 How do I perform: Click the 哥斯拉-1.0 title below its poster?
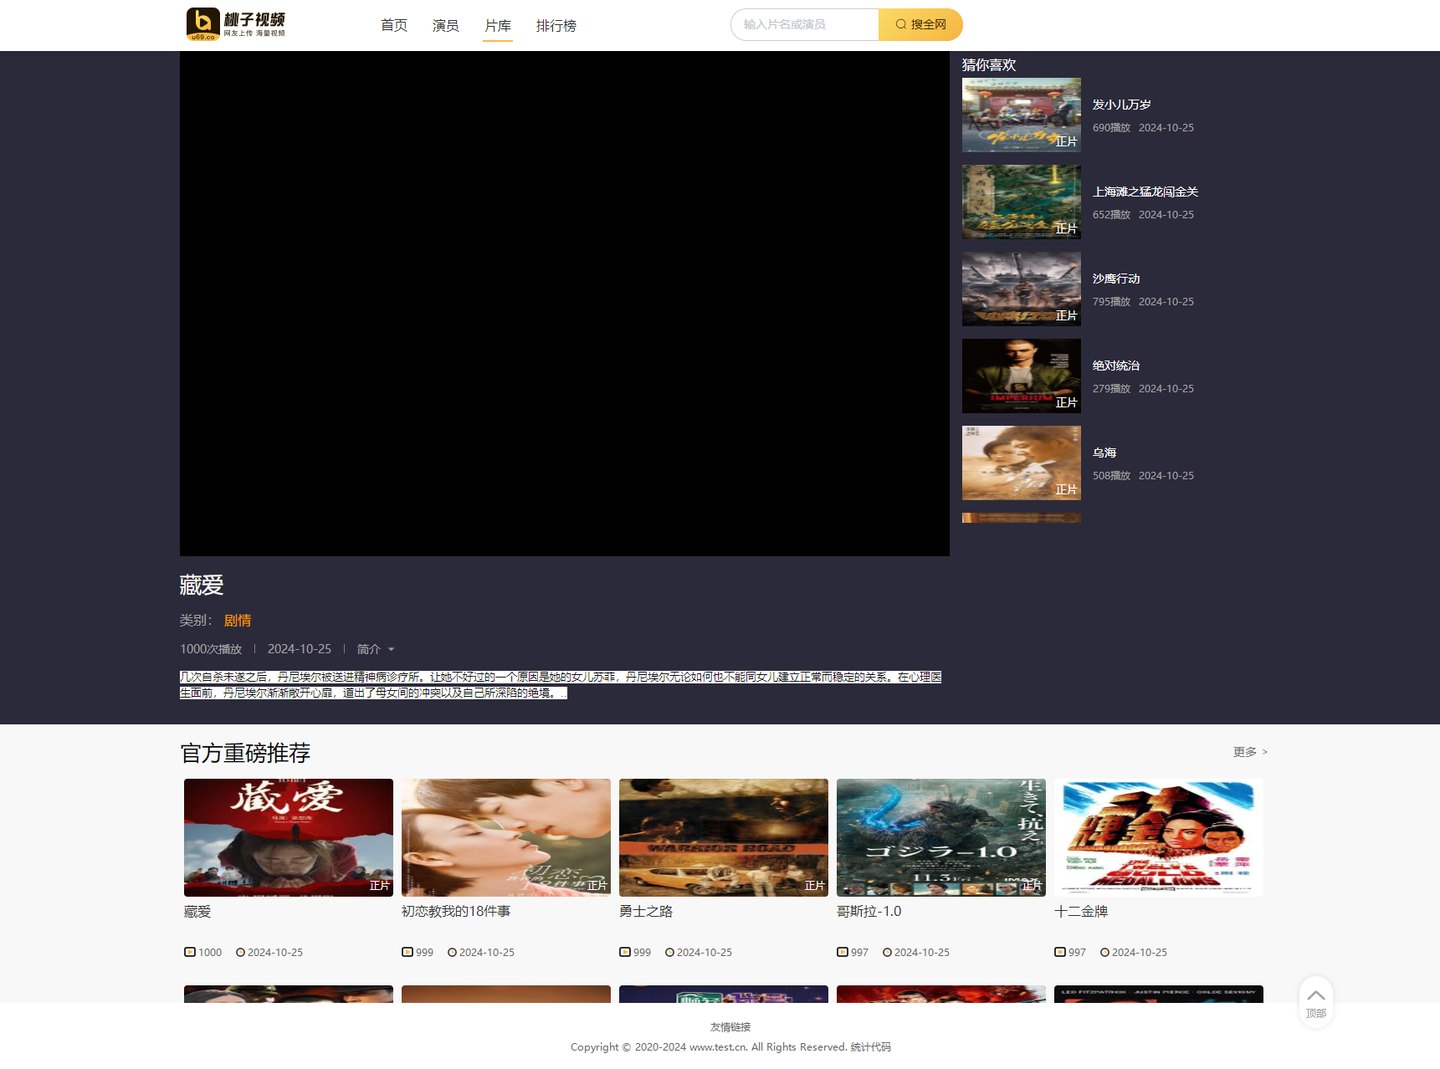869,911
